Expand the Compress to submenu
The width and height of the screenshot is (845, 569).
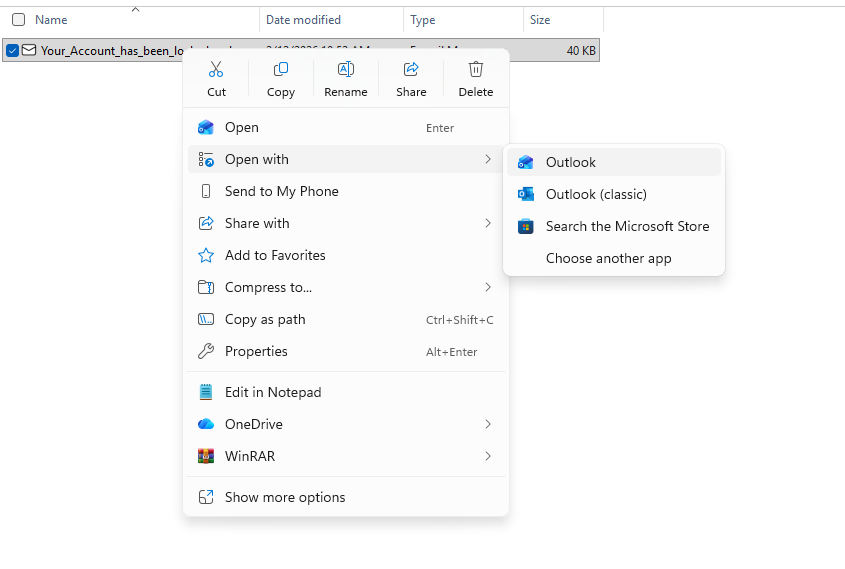(345, 287)
